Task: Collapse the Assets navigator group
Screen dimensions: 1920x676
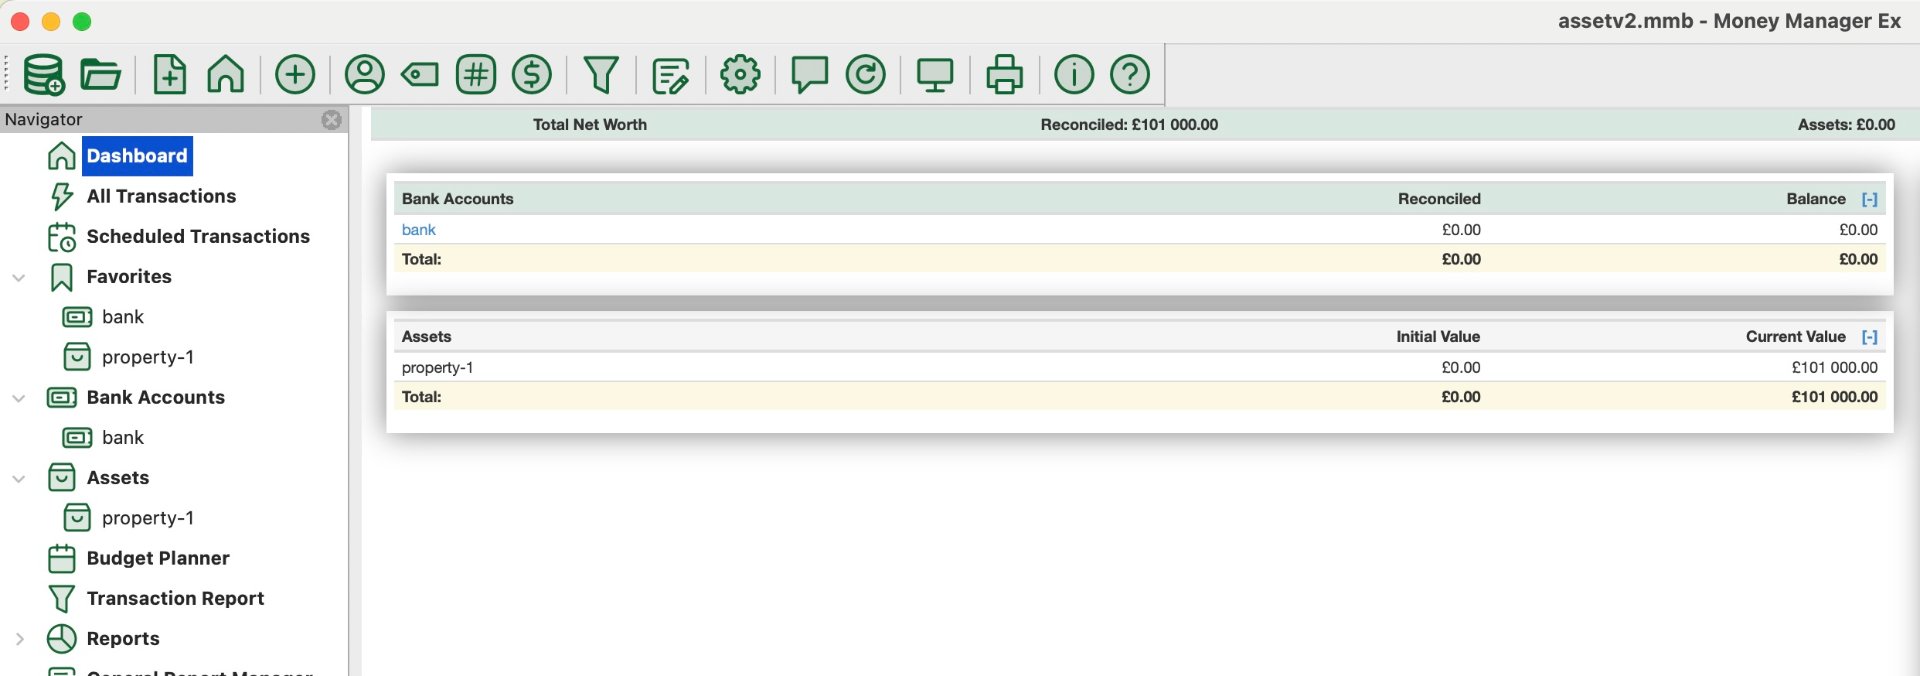Action: [19, 478]
